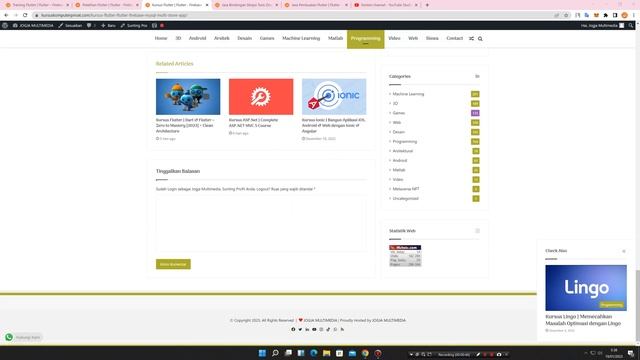Open the Ionic related article thumbnail
The height and width of the screenshot is (360, 640).
(334, 97)
